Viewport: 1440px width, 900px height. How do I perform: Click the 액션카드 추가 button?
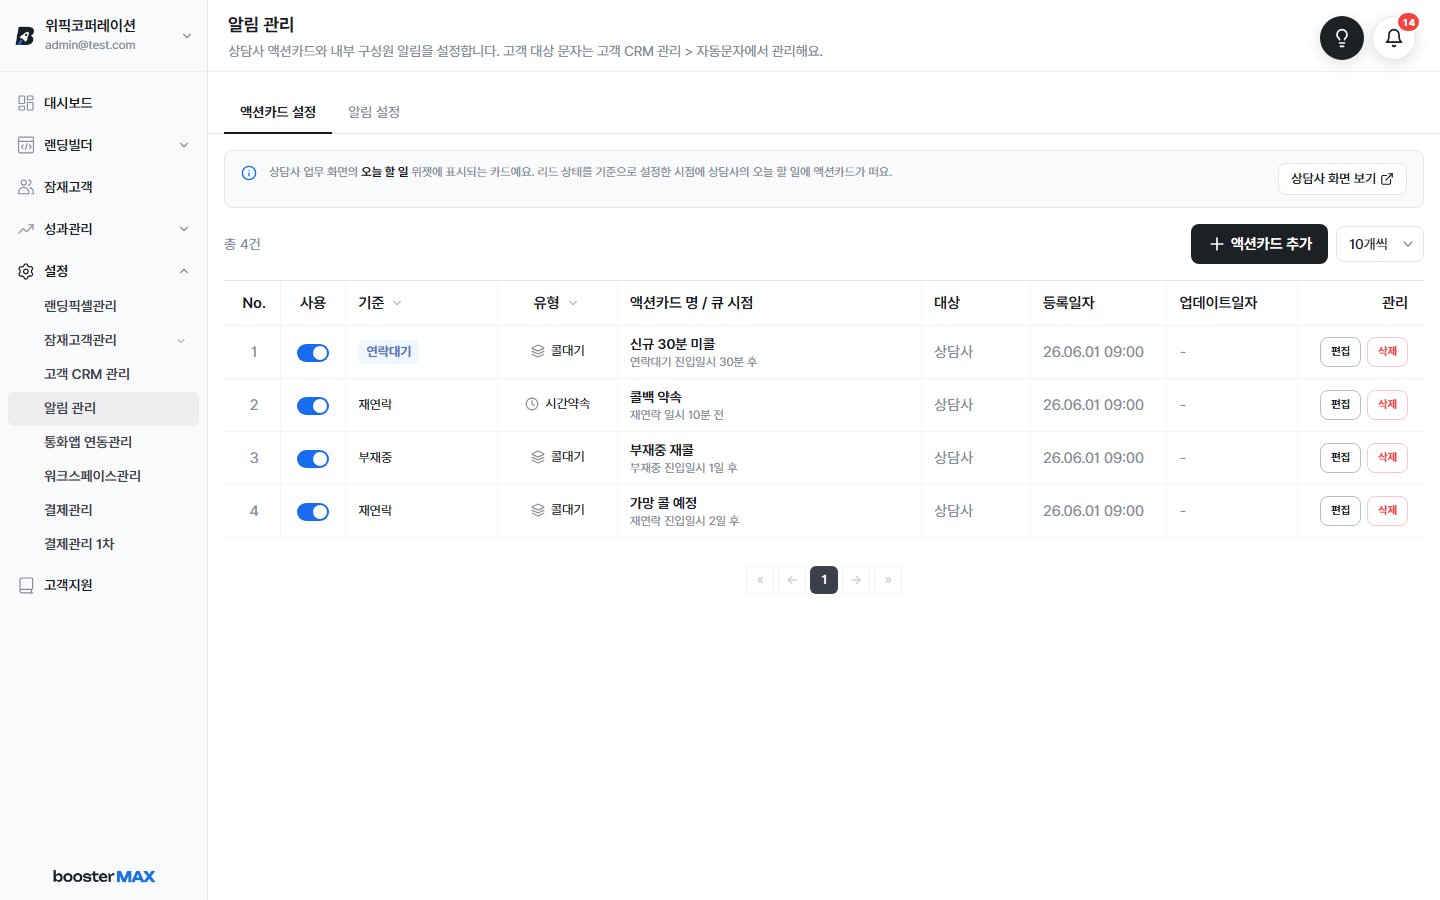(1259, 244)
